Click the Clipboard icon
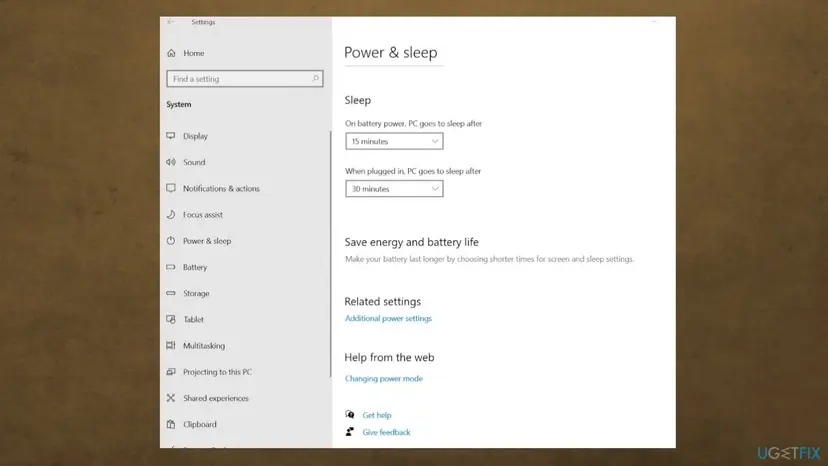 coord(171,424)
